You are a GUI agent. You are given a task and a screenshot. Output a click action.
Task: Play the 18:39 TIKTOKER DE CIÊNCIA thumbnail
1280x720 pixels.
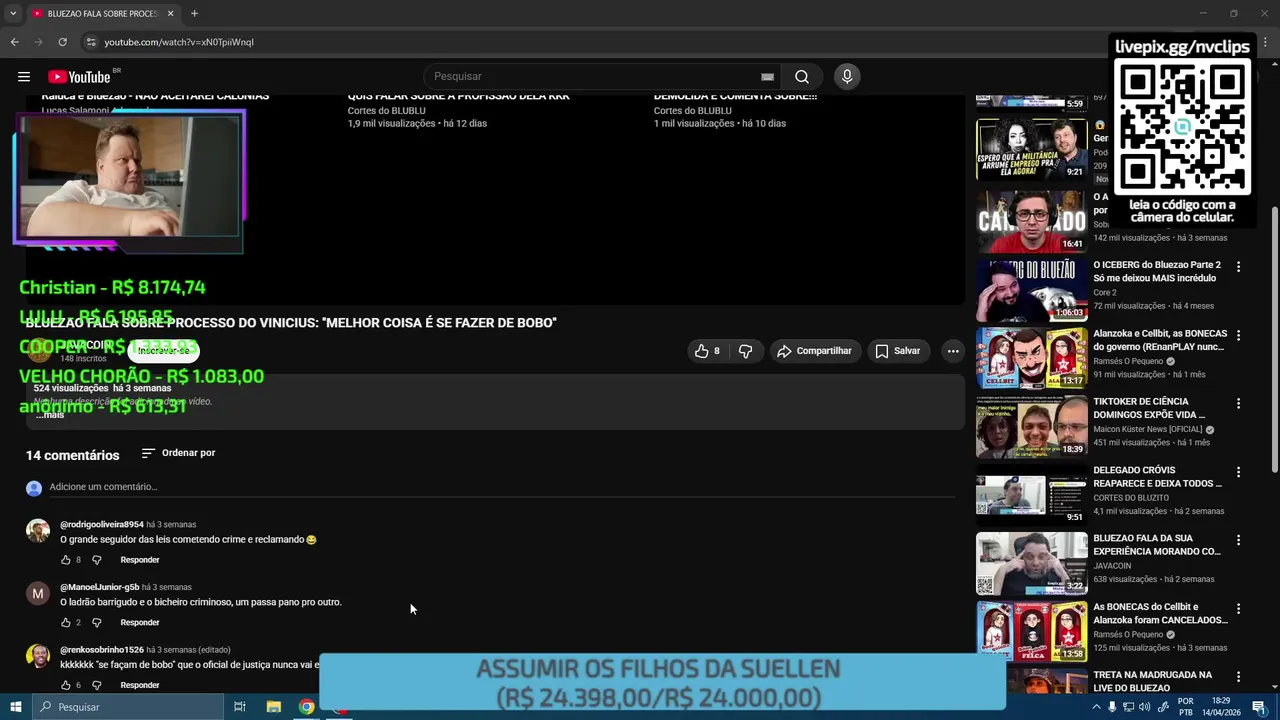coord(1031,426)
